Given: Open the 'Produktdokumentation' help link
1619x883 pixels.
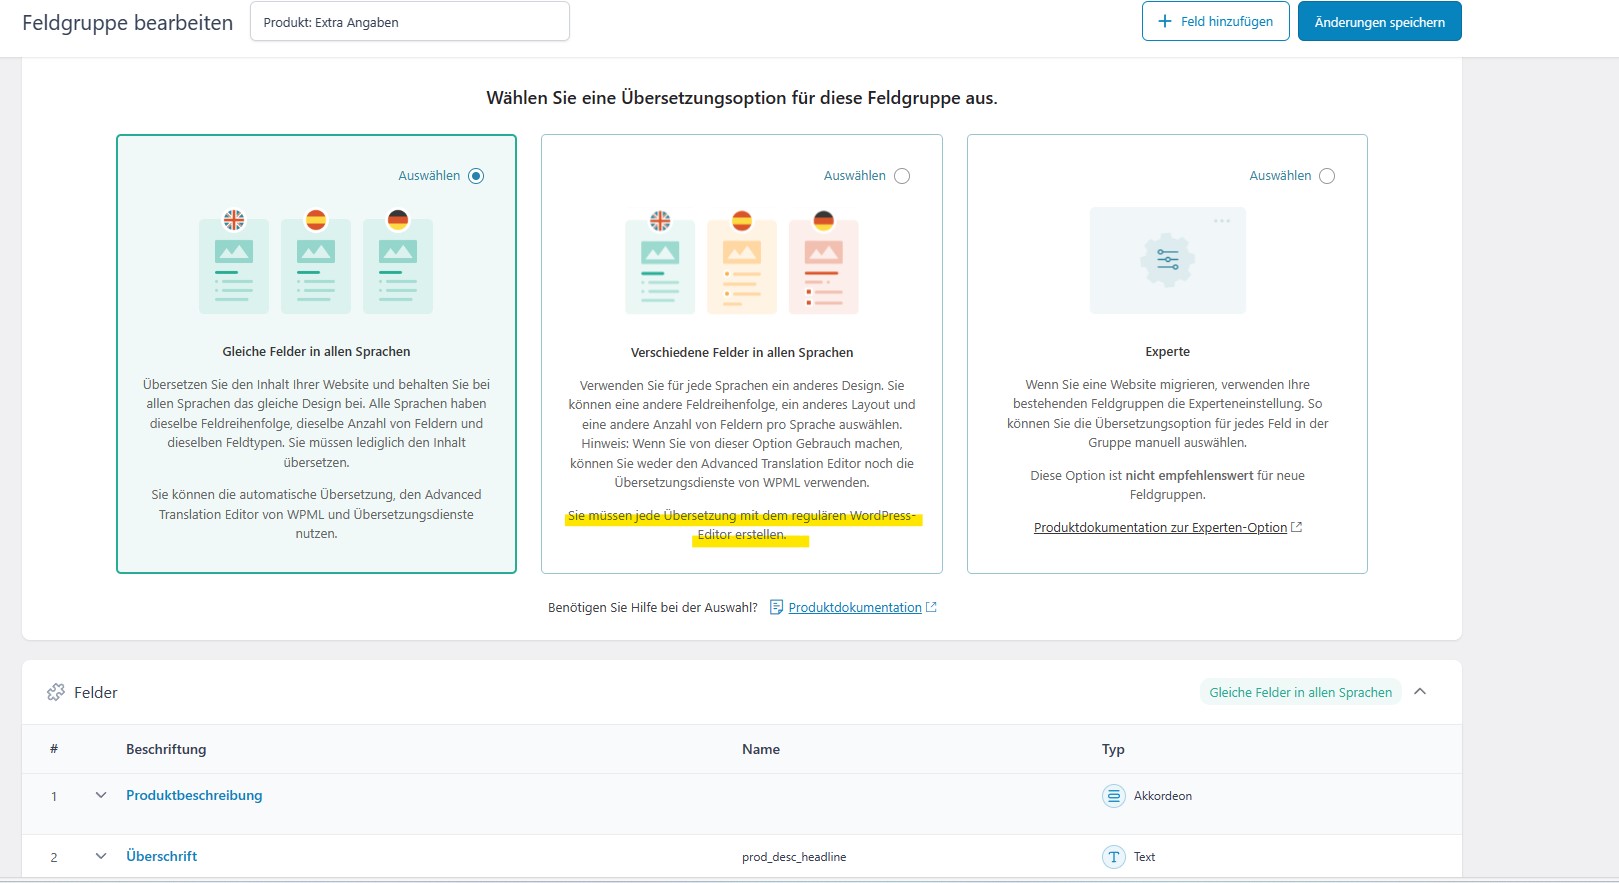Looking at the screenshot, I should click(855, 607).
